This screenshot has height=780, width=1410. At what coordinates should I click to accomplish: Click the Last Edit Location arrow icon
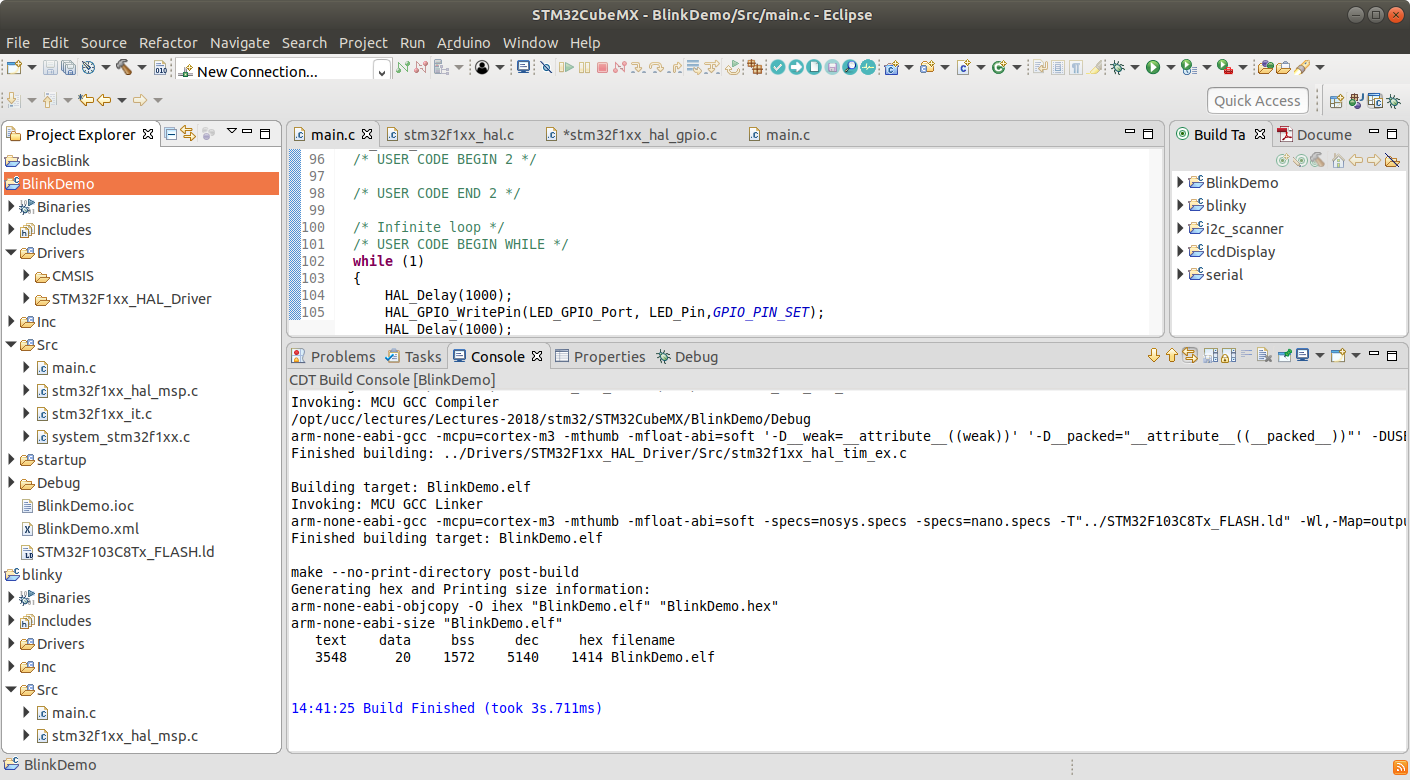coord(86,100)
